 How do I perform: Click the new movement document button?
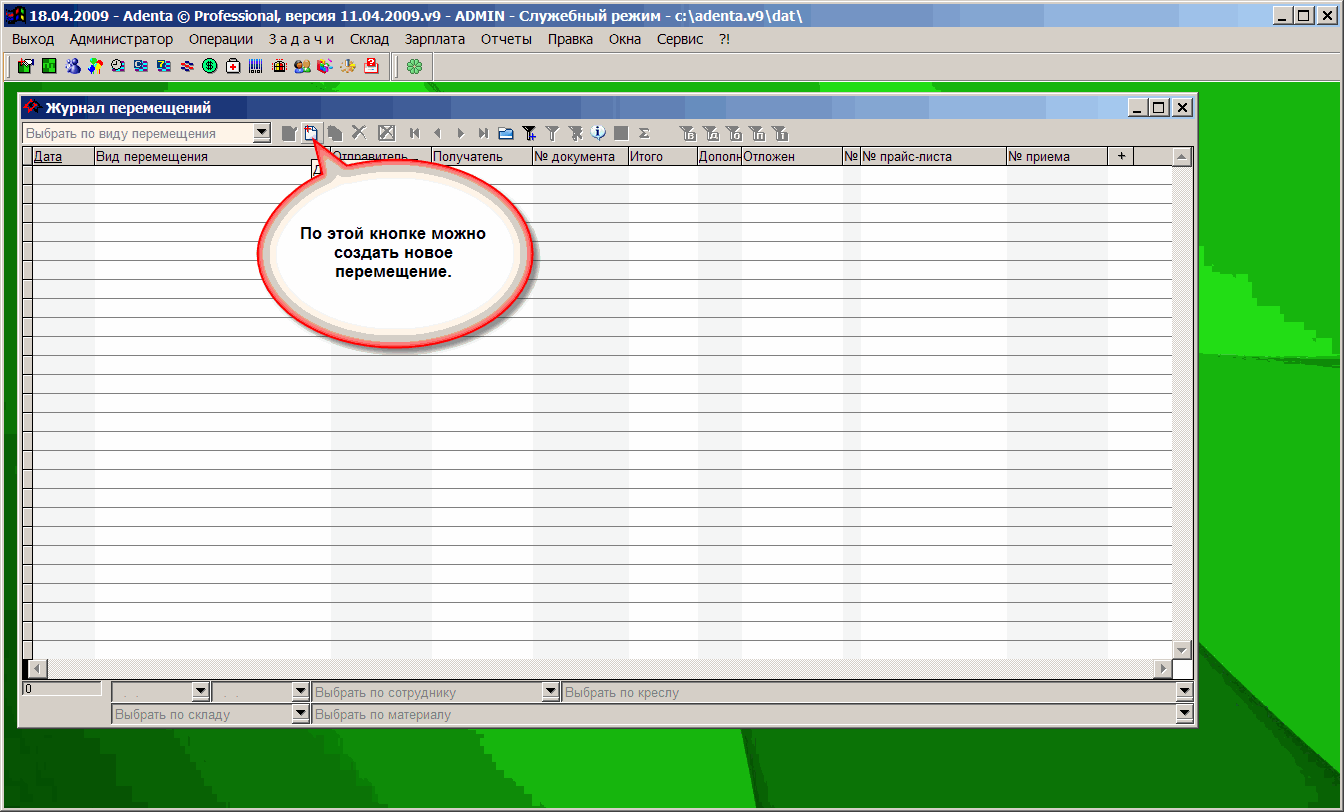point(311,133)
